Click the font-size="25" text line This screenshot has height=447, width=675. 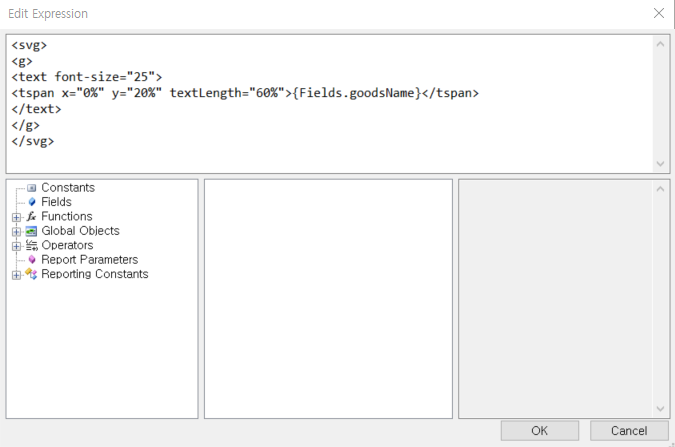tap(87, 77)
